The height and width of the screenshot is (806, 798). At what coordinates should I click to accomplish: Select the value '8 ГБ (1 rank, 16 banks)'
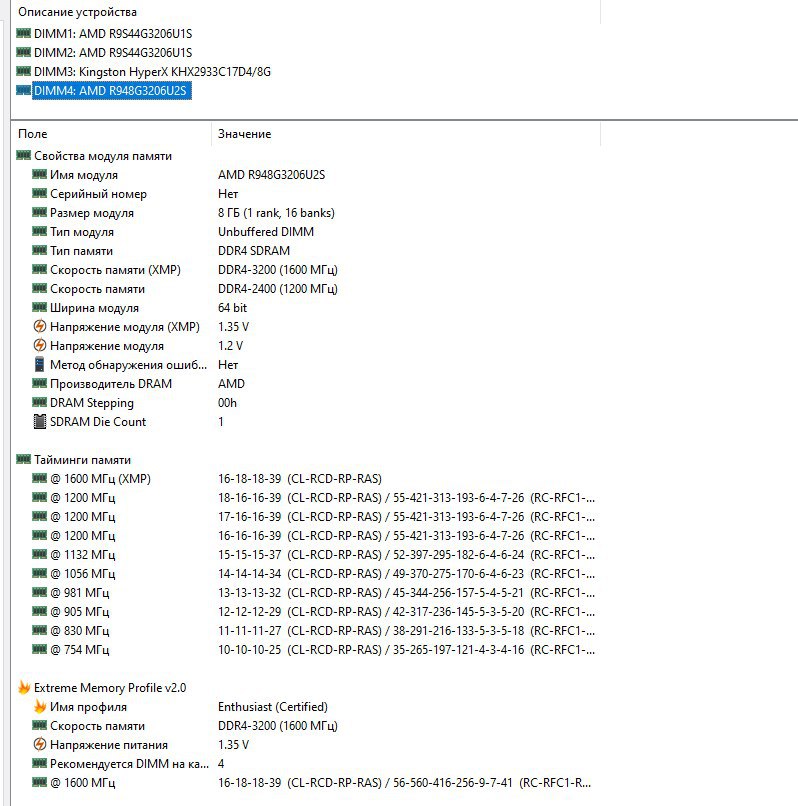(276, 213)
